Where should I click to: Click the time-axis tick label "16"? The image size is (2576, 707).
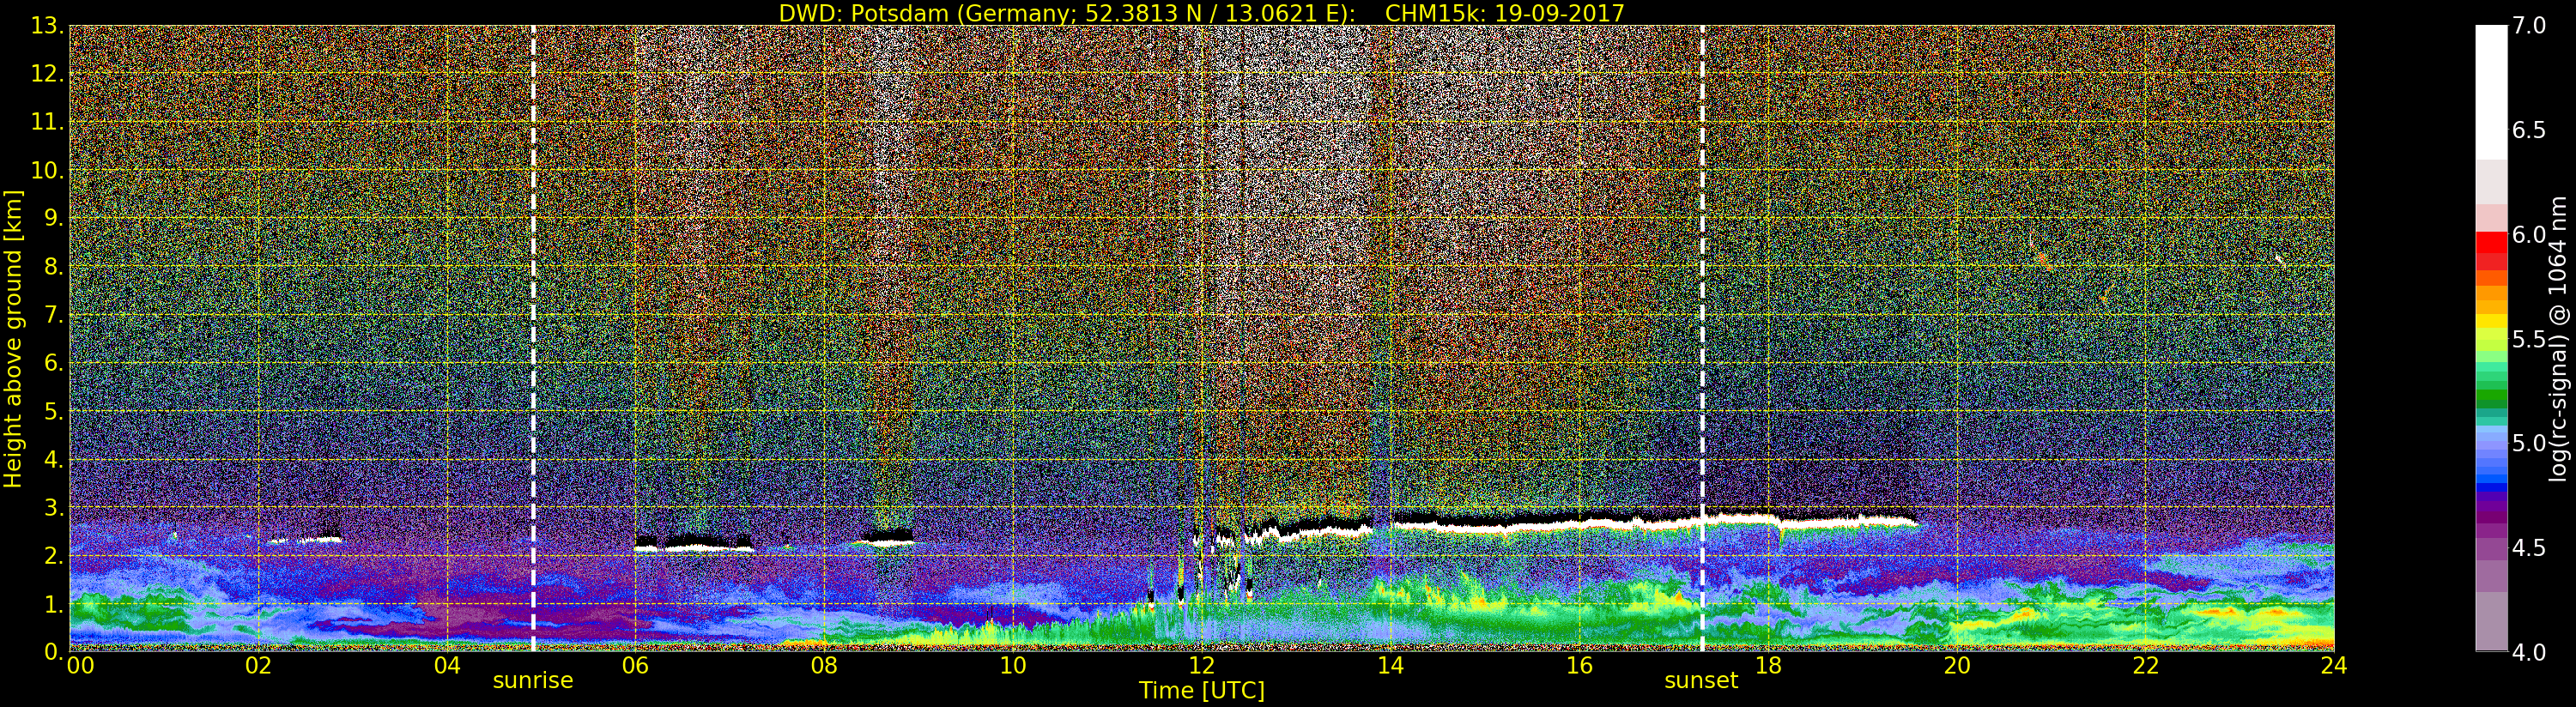coord(1579,665)
